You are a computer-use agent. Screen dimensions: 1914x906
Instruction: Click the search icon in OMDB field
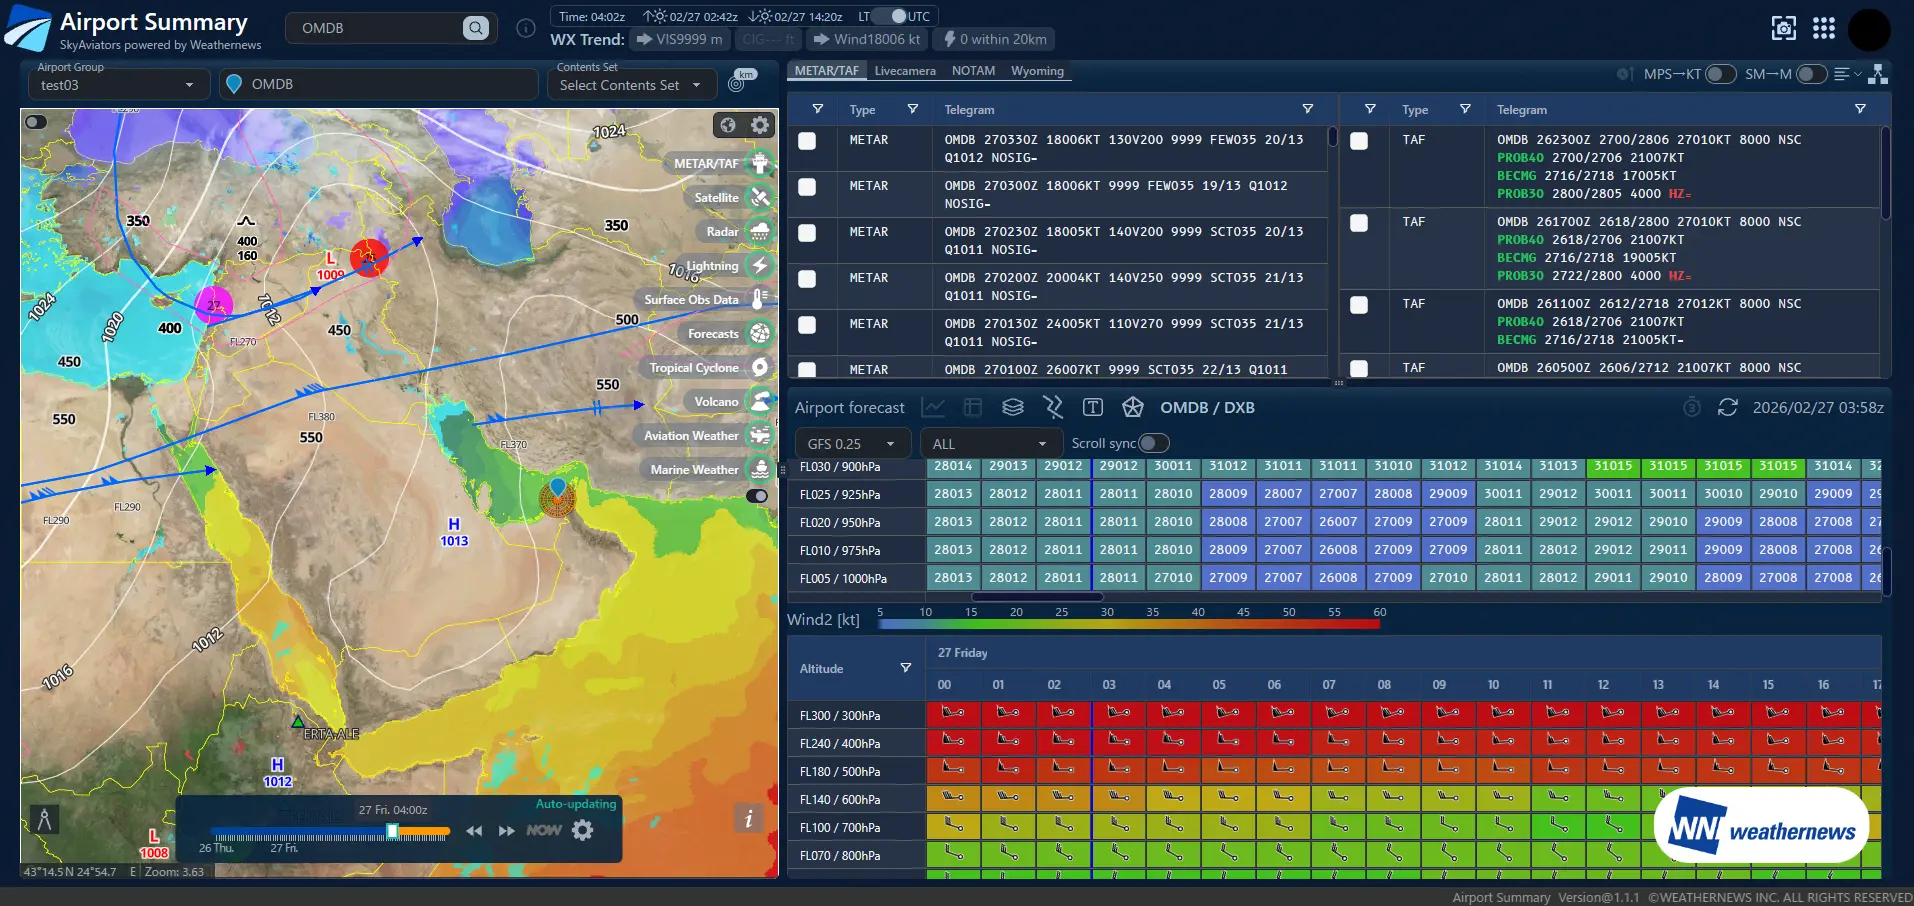pos(476,28)
